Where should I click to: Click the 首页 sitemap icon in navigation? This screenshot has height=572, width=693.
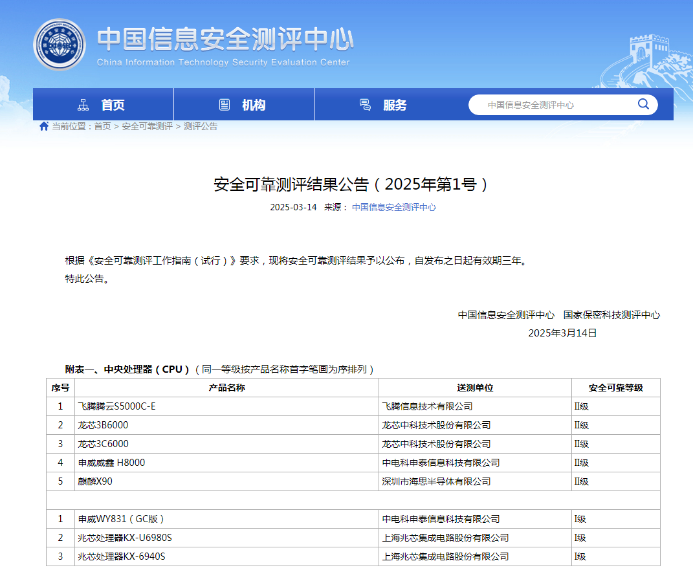tap(83, 105)
